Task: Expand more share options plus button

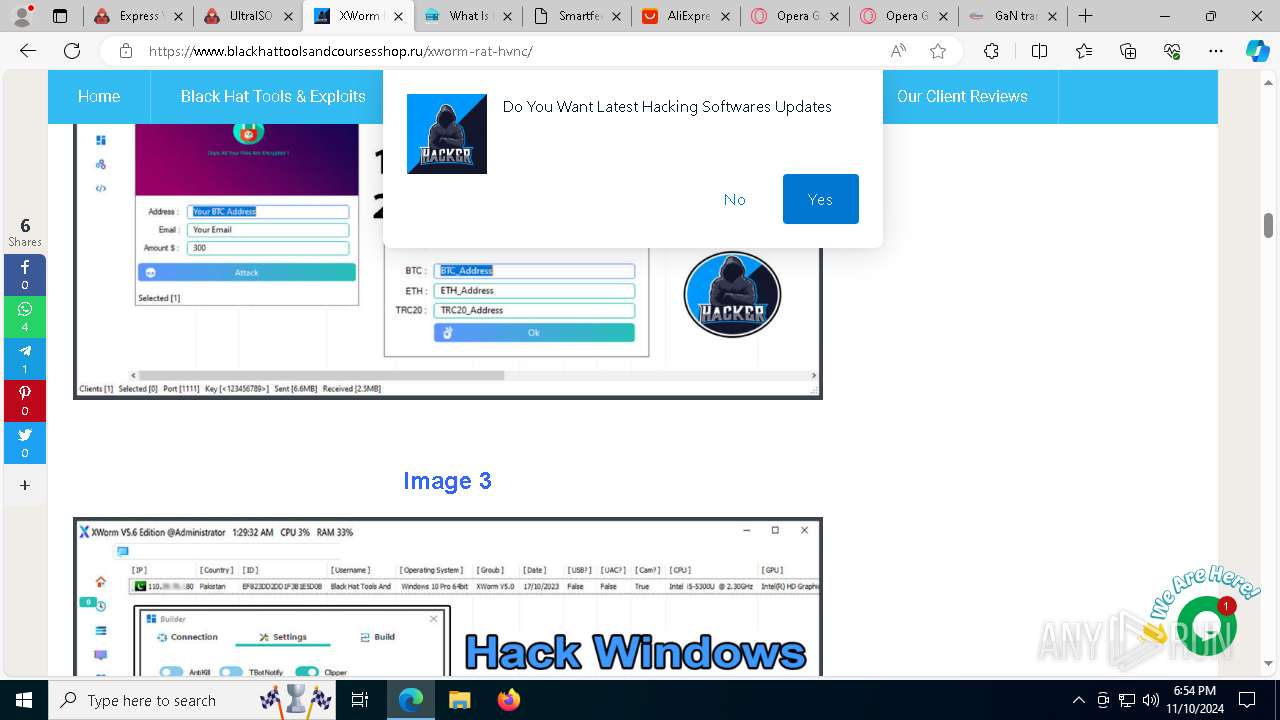Action: click(25, 485)
